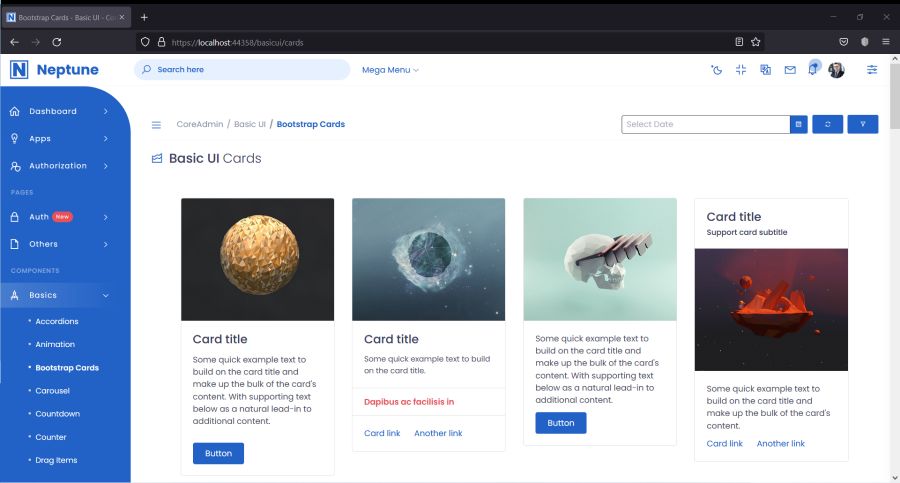The height and width of the screenshot is (483, 900).
Task: Click the Select Date input field
Action: point(705,124)
